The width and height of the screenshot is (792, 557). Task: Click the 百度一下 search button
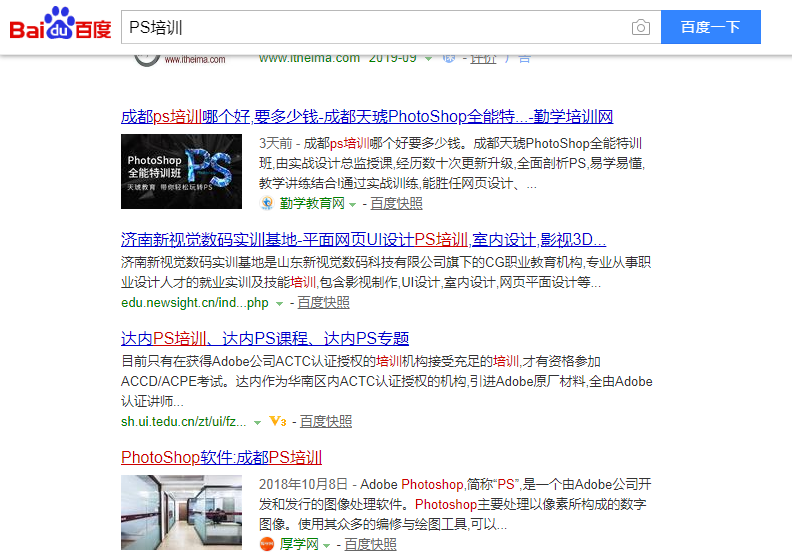pyautogui.click(x=711, y=27)
